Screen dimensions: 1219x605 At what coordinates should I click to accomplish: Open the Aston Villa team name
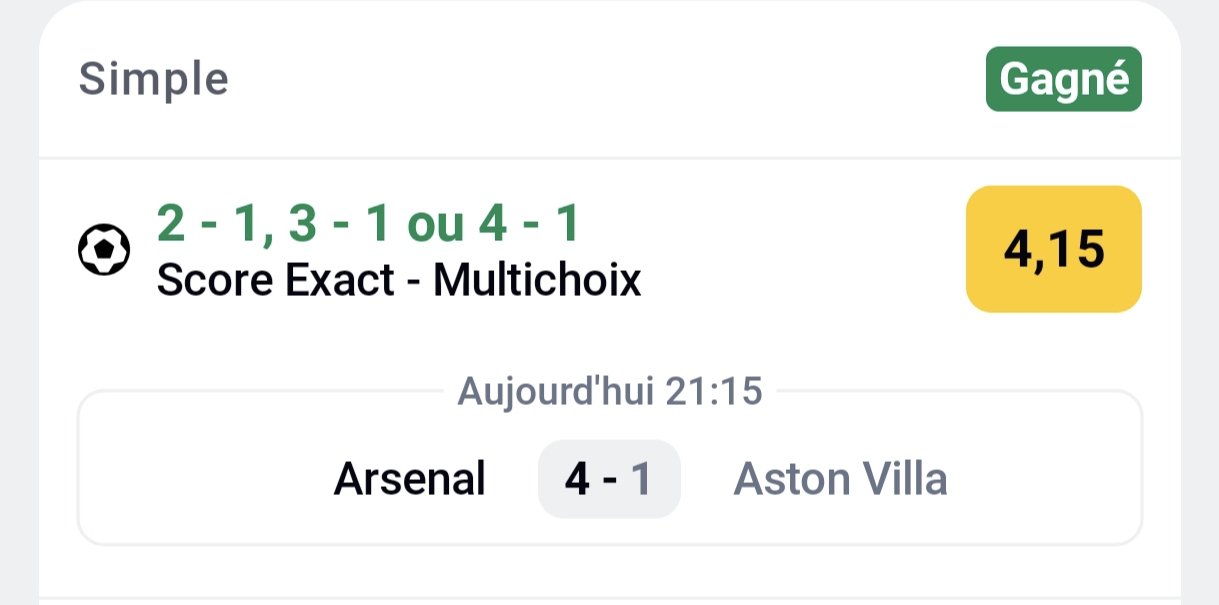pyautogui.click(x=840, y=479)
